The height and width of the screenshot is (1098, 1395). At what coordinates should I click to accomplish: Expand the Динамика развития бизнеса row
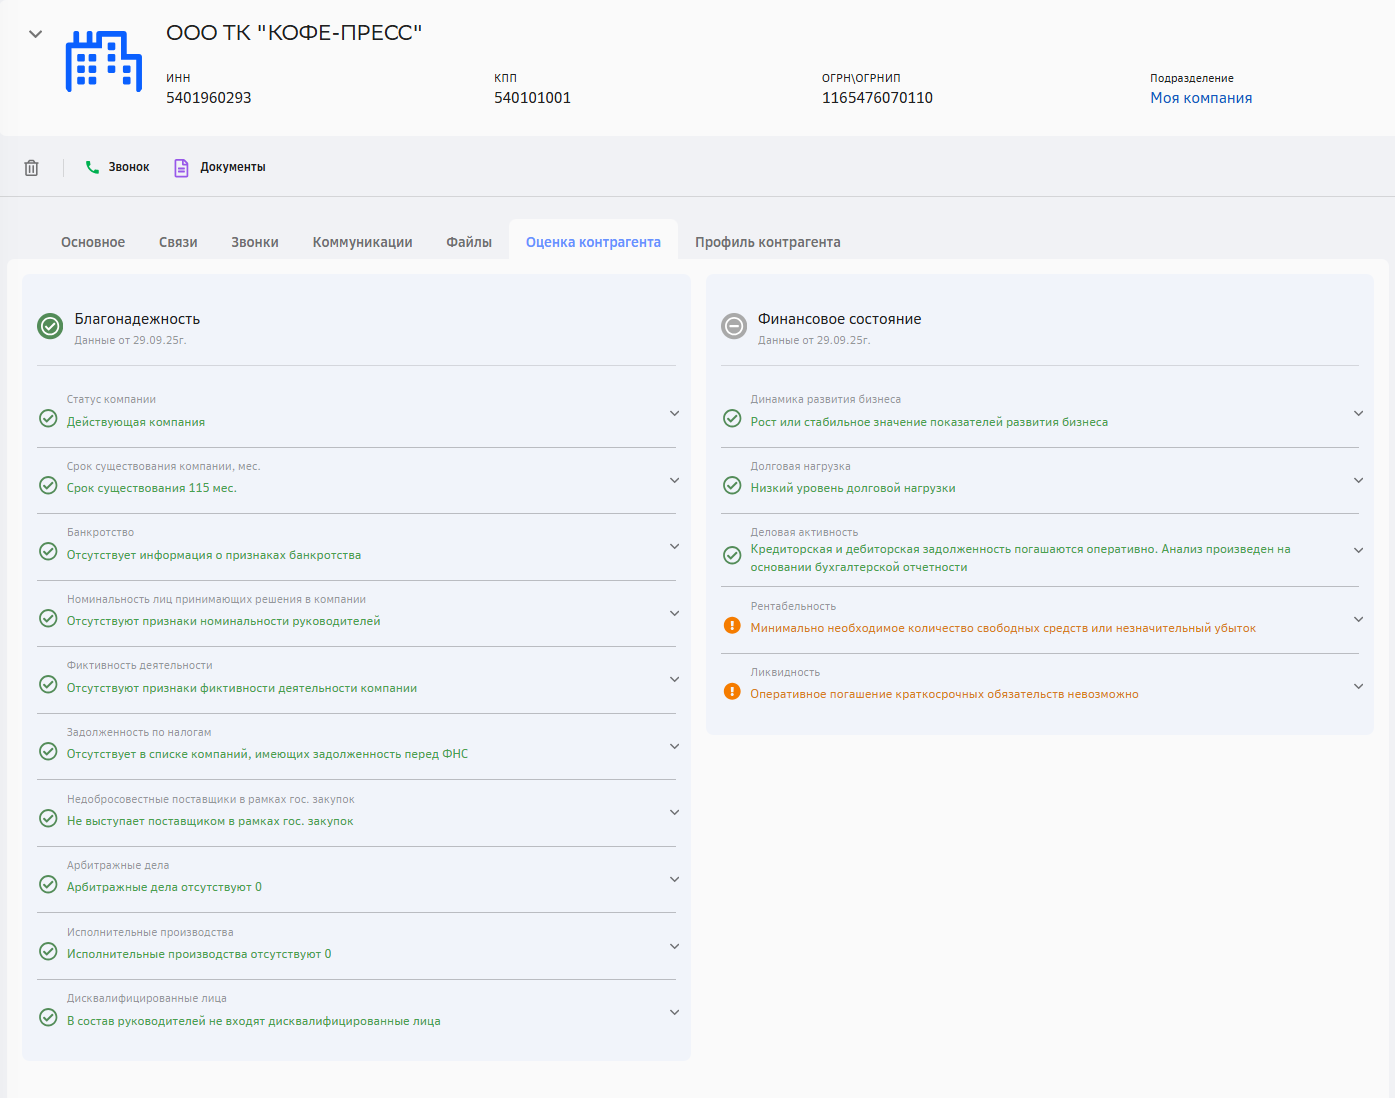coord(1358,413)
